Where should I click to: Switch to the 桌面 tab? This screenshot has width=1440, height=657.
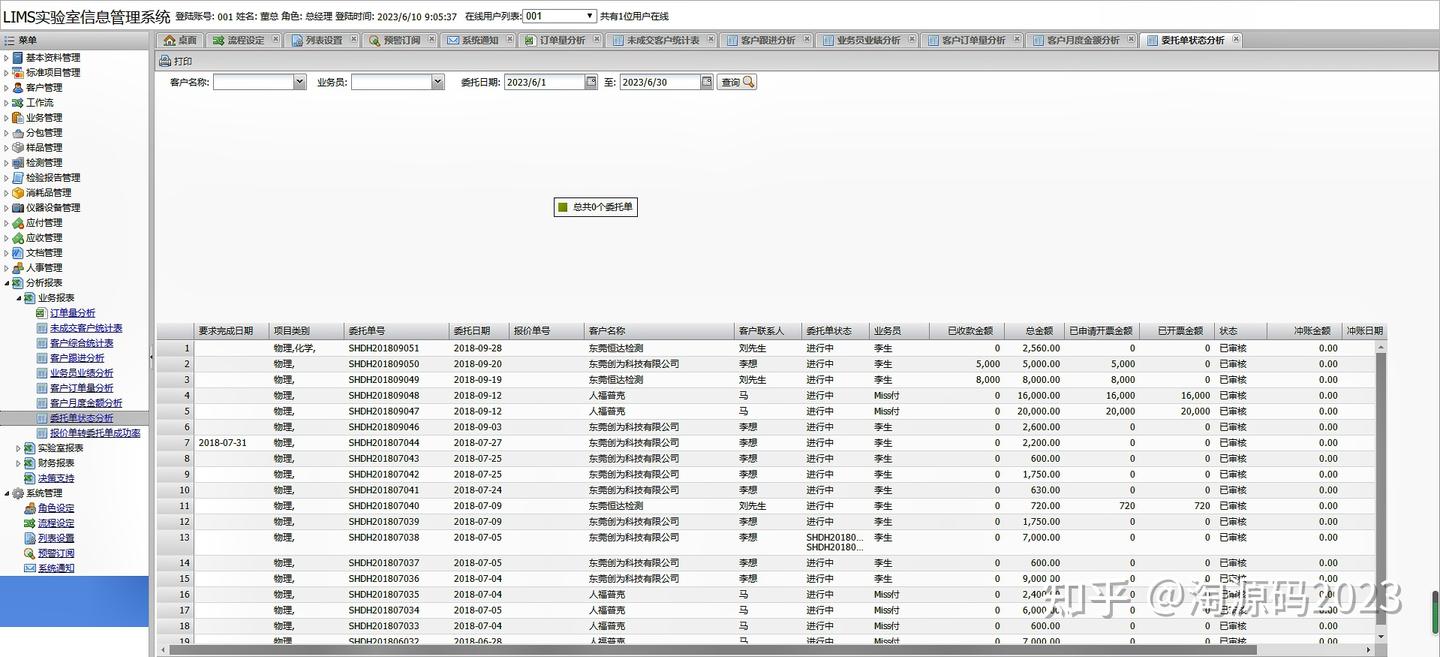180,40
